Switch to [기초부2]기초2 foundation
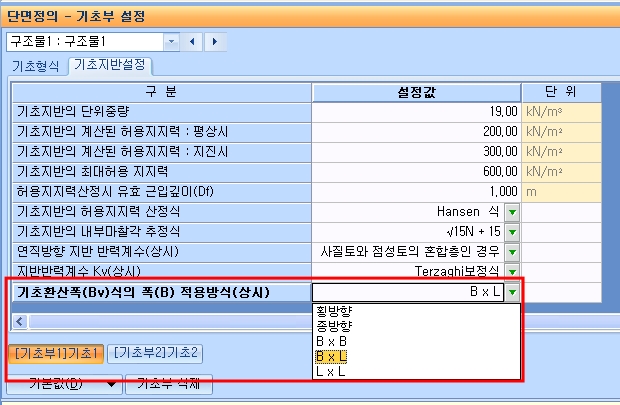The height and width of the screenshot is (405, 620). [x=155, y=353]
